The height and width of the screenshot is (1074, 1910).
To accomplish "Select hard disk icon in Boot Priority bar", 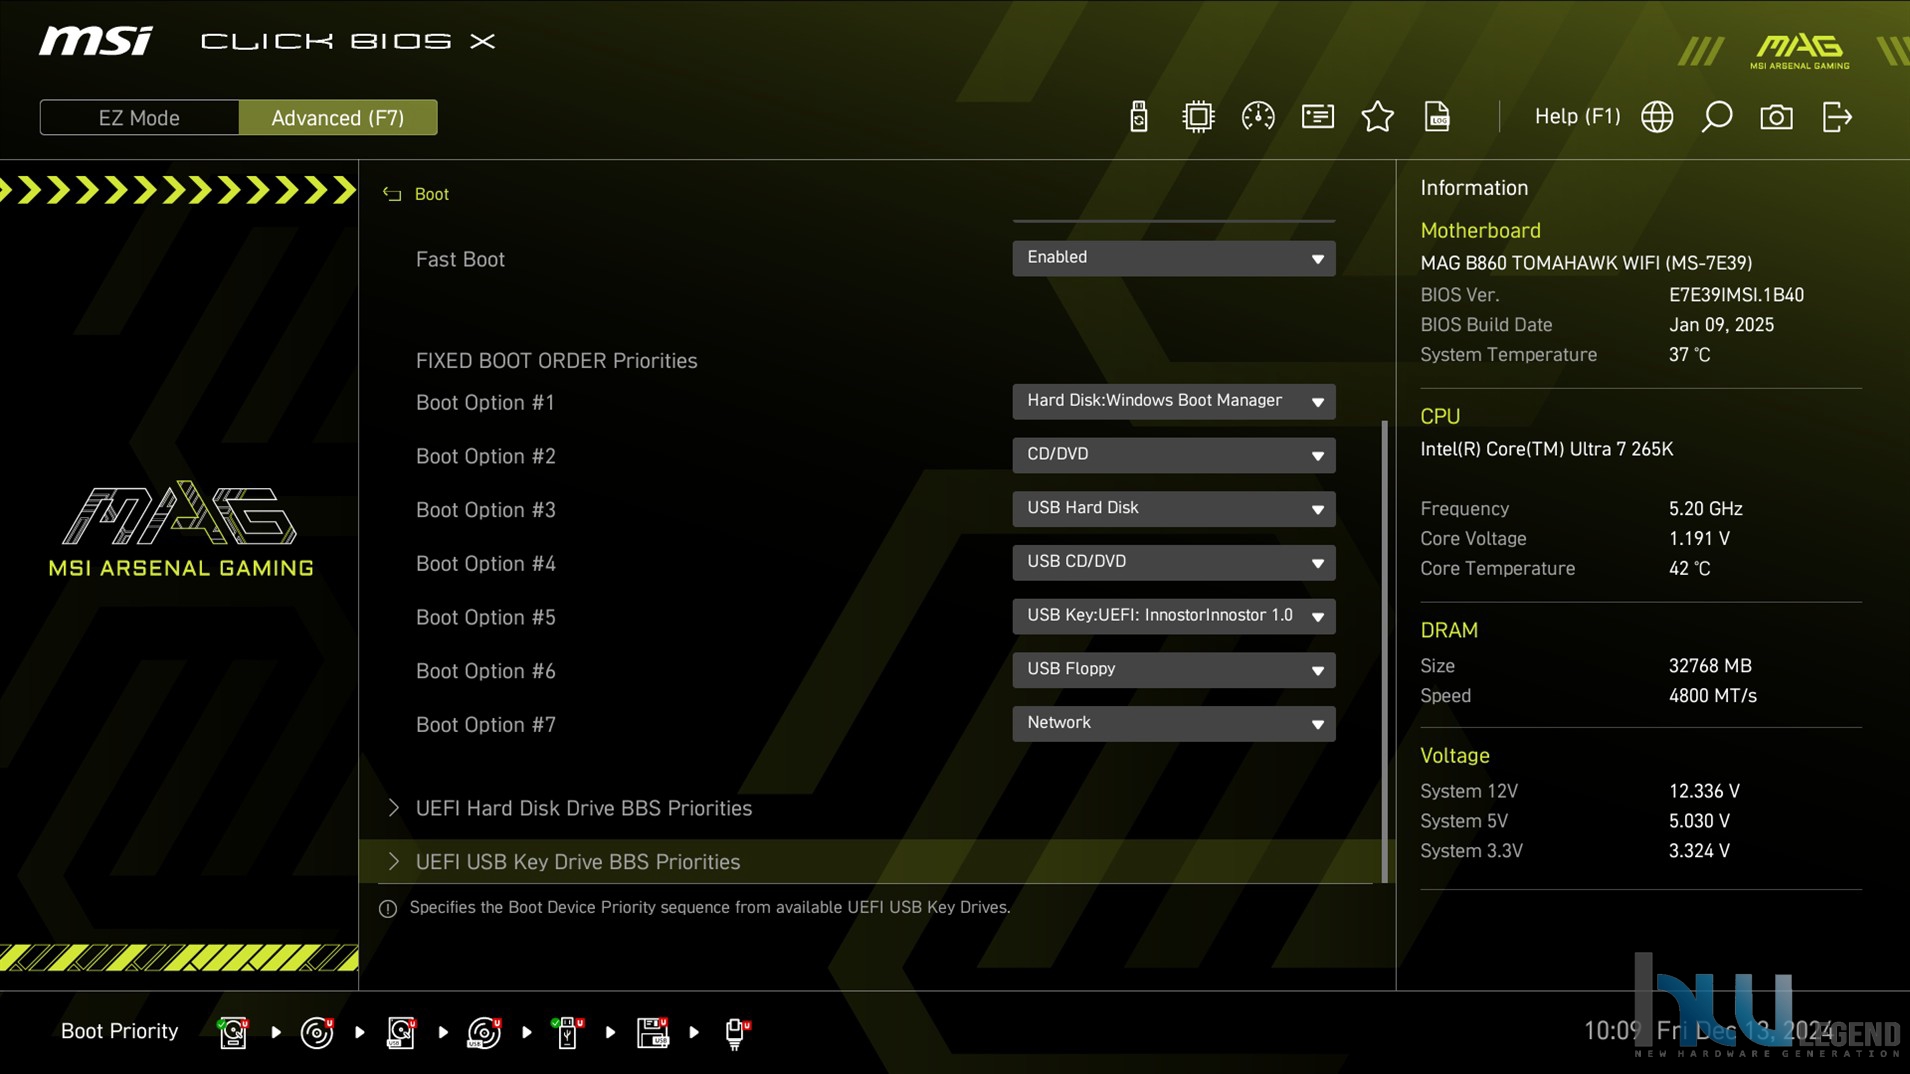I will 233,1032.
